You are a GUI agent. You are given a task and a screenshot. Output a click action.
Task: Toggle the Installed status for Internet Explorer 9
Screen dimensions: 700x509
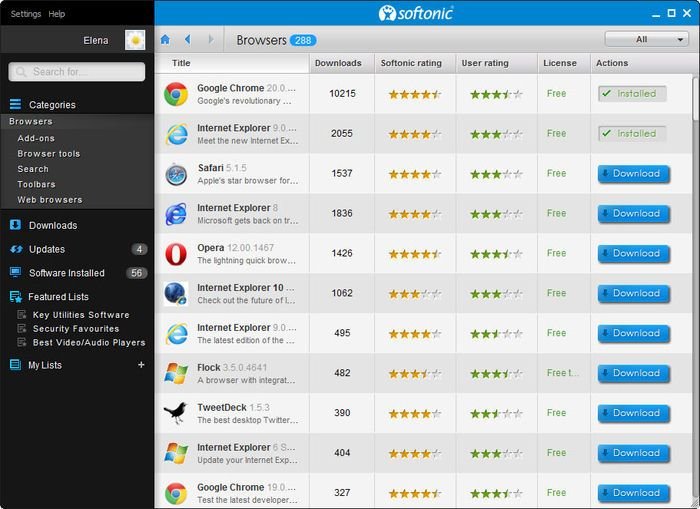(631, 134)
